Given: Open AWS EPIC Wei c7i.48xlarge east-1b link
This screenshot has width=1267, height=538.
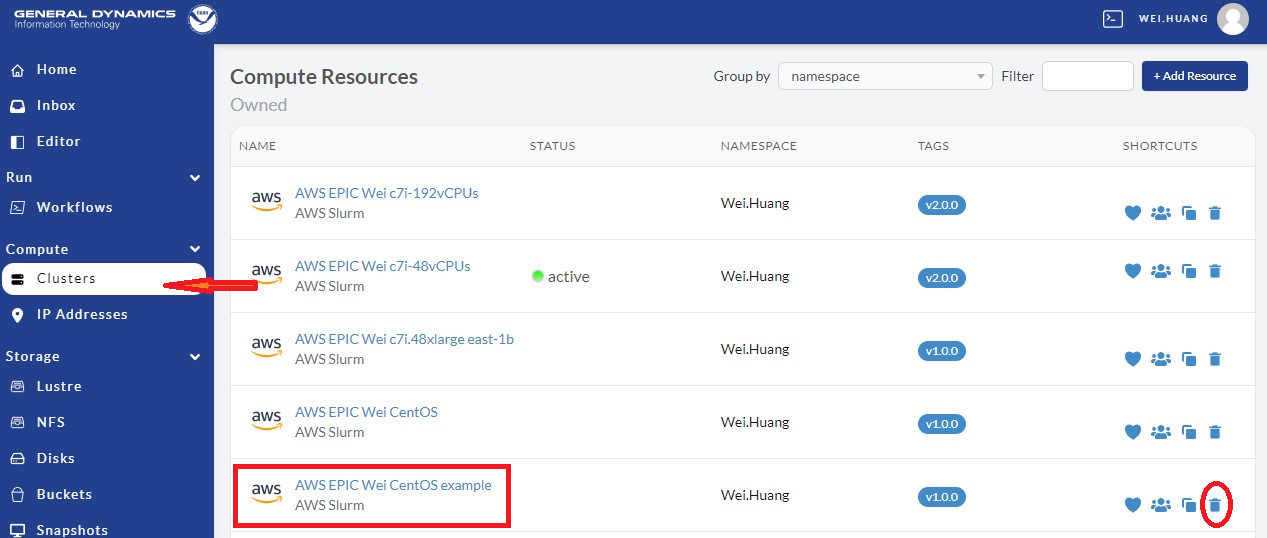Looking at the screenshot, I should (404, 339).
